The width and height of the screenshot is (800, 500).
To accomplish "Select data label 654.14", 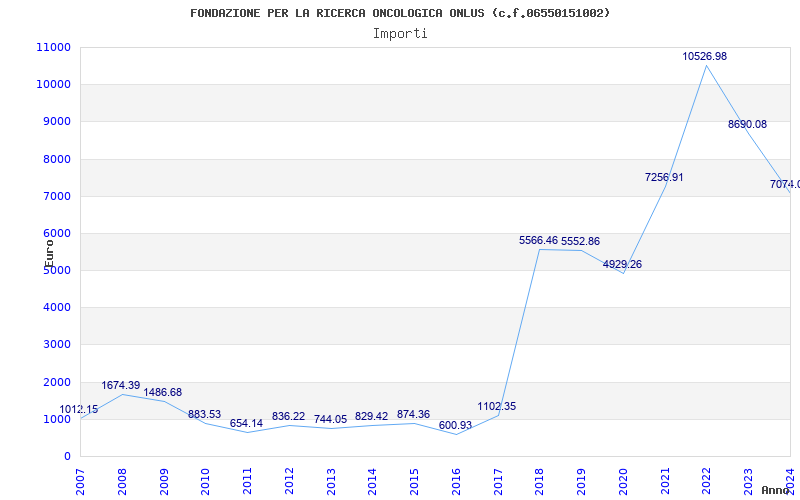I will click(x=246, y=423).
